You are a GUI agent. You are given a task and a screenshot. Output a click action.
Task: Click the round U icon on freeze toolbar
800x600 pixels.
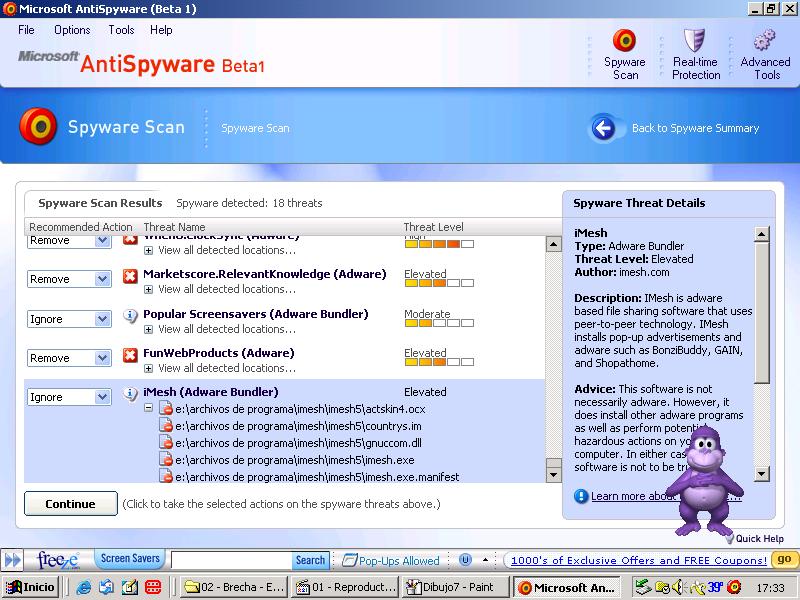(465, 560)
